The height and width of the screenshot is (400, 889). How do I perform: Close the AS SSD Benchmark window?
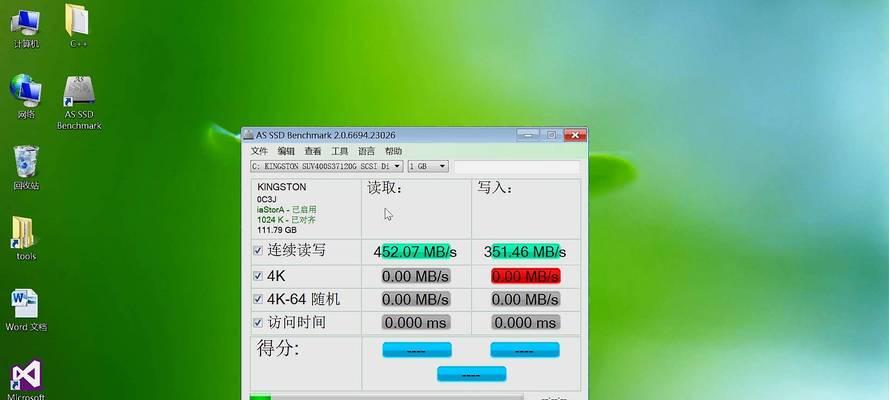(x=575, y=135)
